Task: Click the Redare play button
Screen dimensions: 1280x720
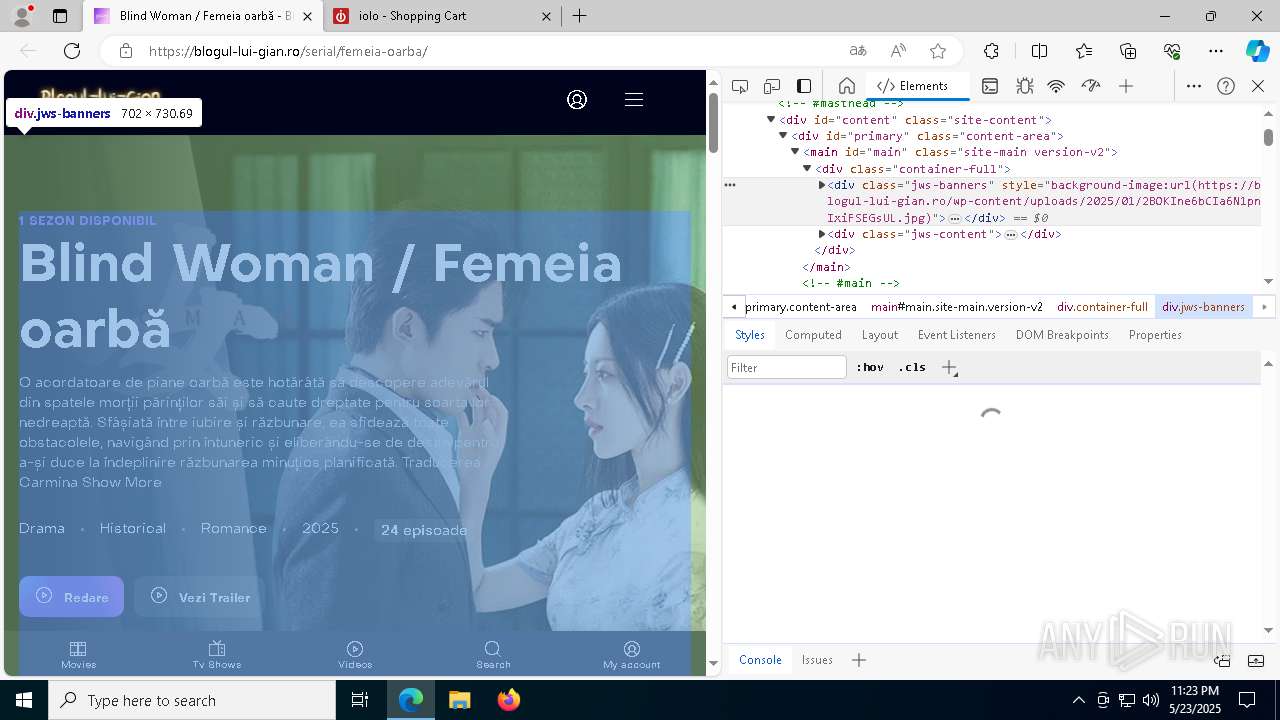Action: pyautogui.click(x=71, y=597)
